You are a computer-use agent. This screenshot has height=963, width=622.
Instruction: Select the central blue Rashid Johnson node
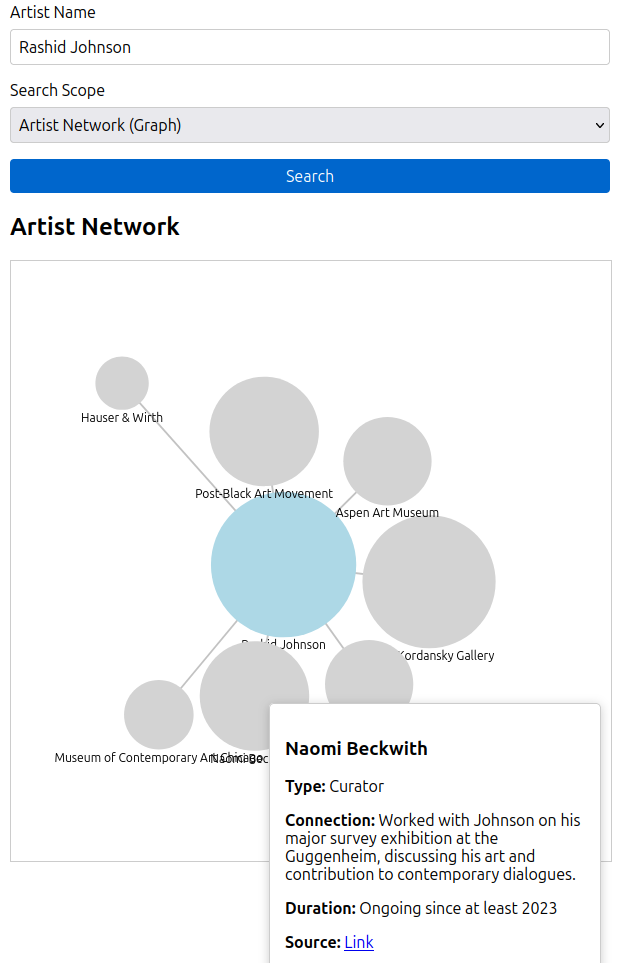283,565
